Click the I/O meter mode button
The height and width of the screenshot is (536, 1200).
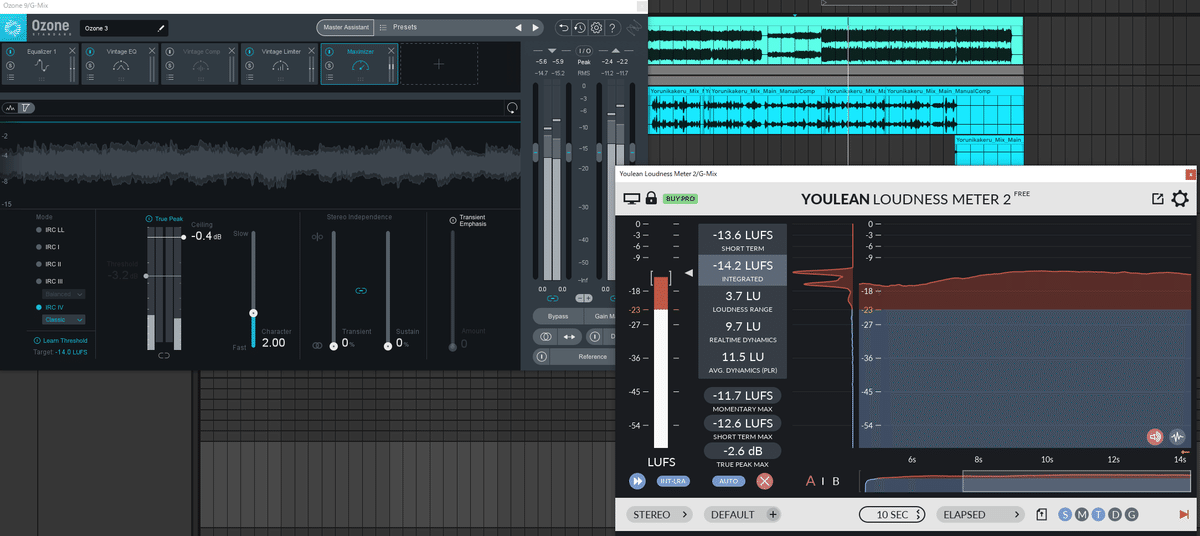(x=585, y=50)
